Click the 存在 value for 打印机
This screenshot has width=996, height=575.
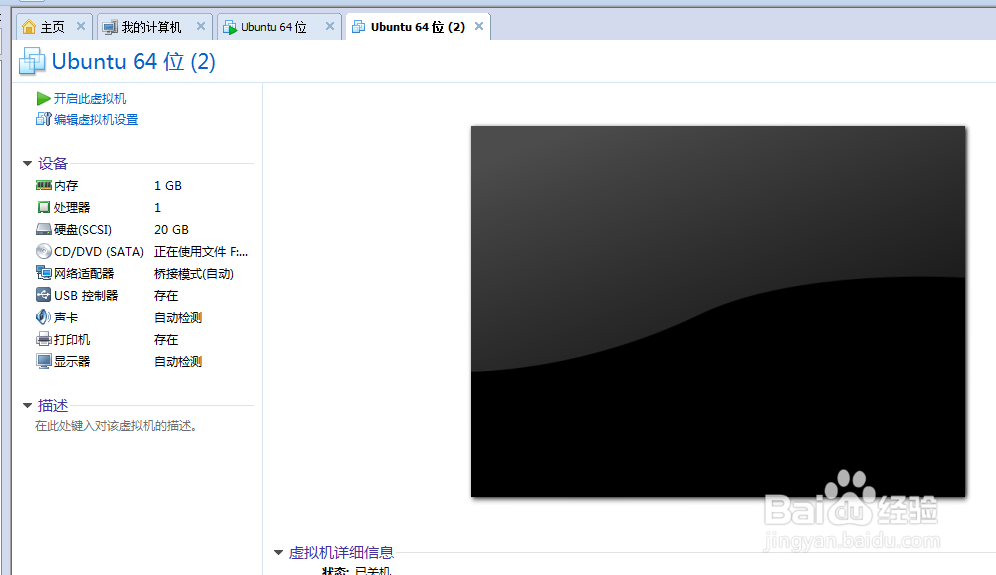166,339
